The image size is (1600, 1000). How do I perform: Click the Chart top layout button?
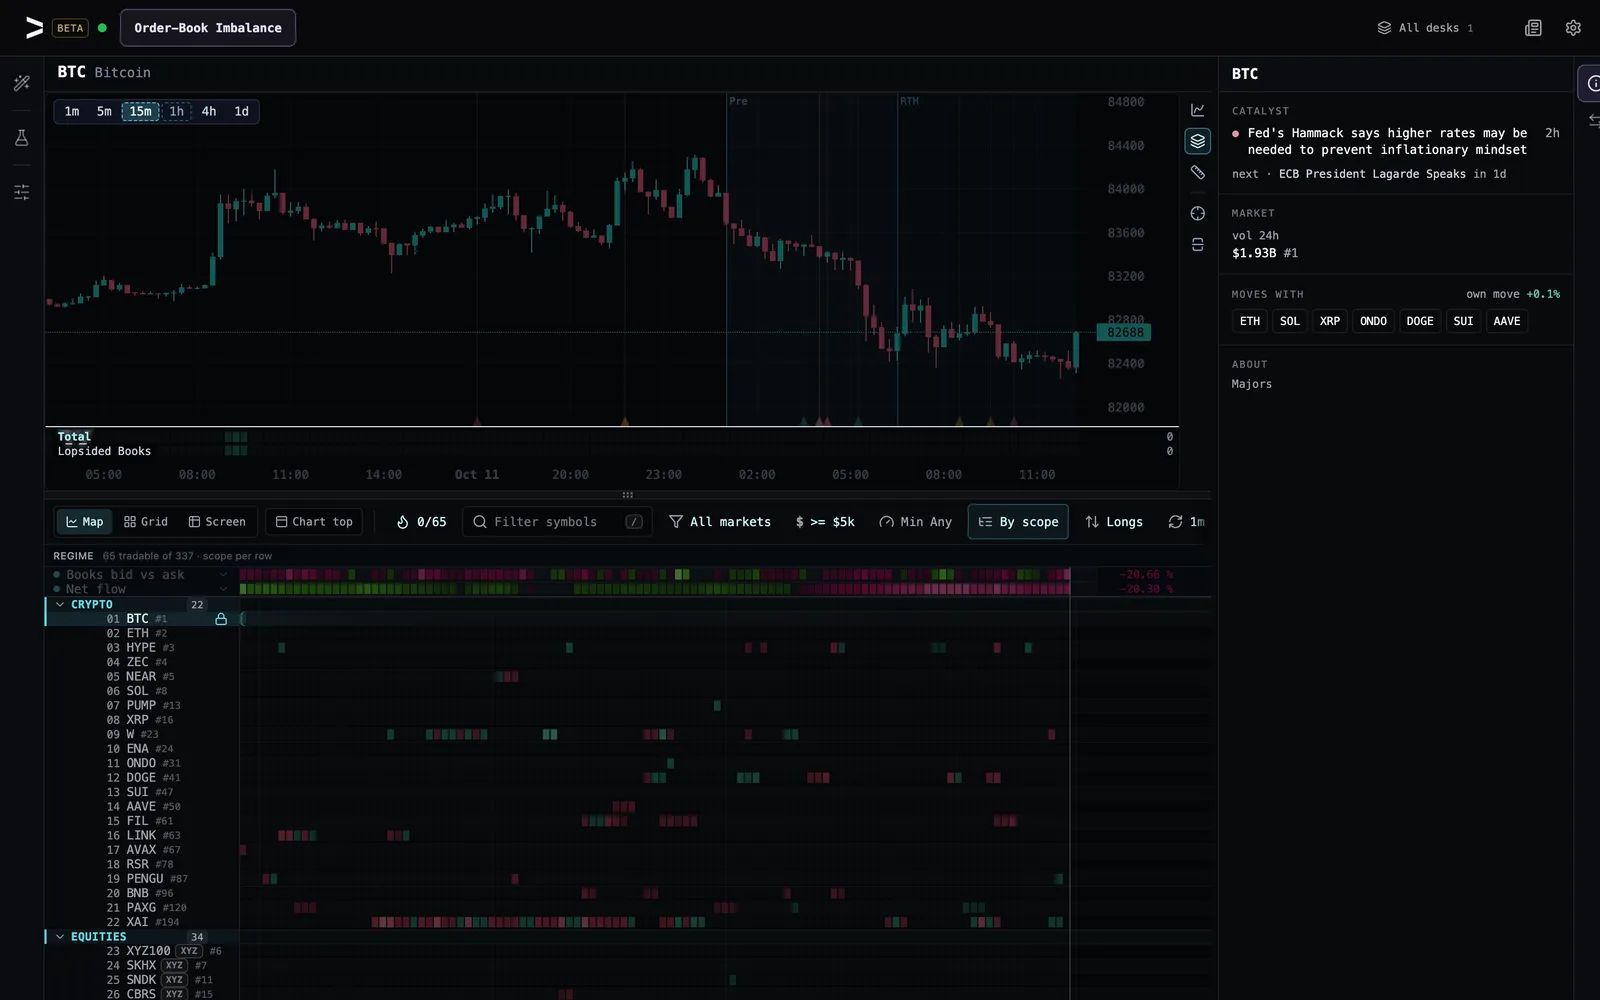click(x=314, y=522)
